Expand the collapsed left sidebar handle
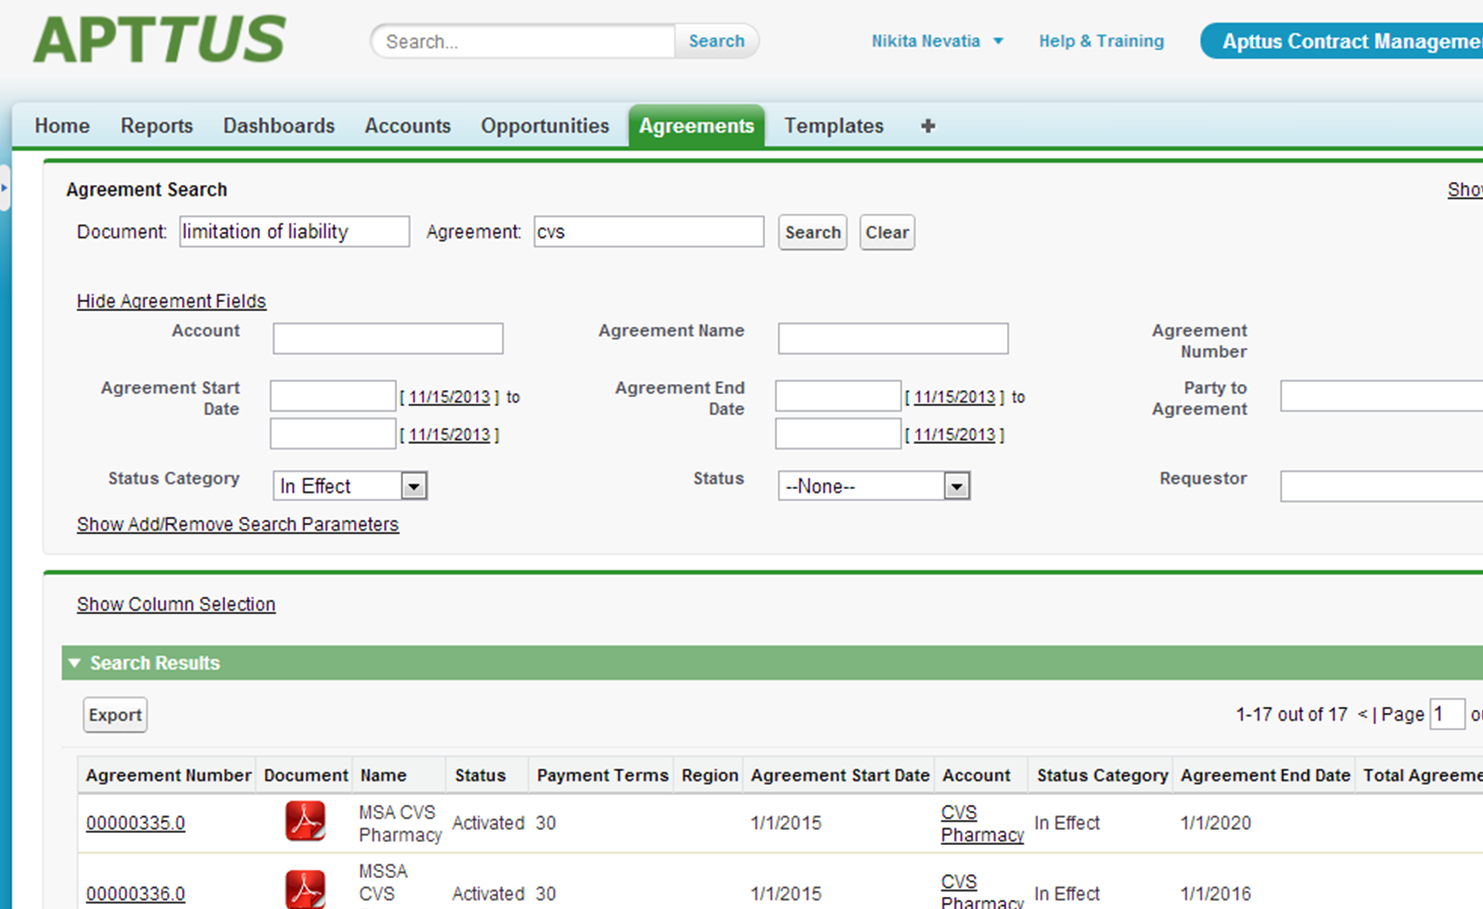The width and height of the screenshot is (1483, 909). coord(4,187)
